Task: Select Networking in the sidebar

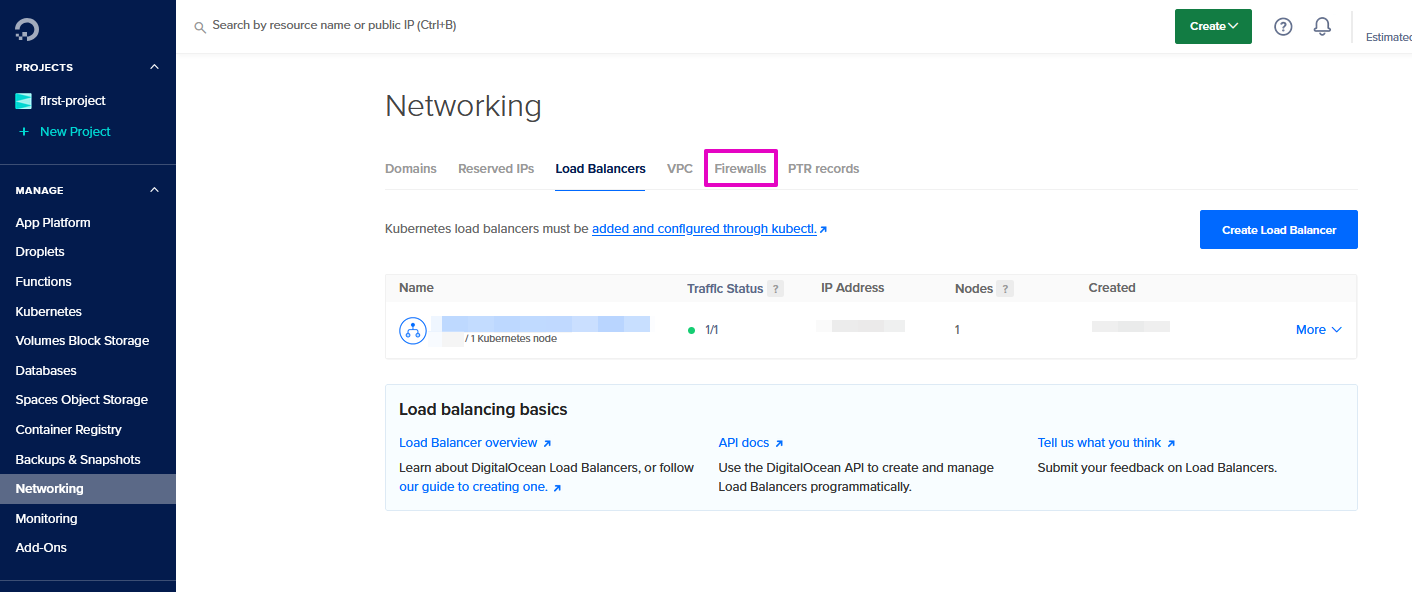Action: tap(88, 489)
